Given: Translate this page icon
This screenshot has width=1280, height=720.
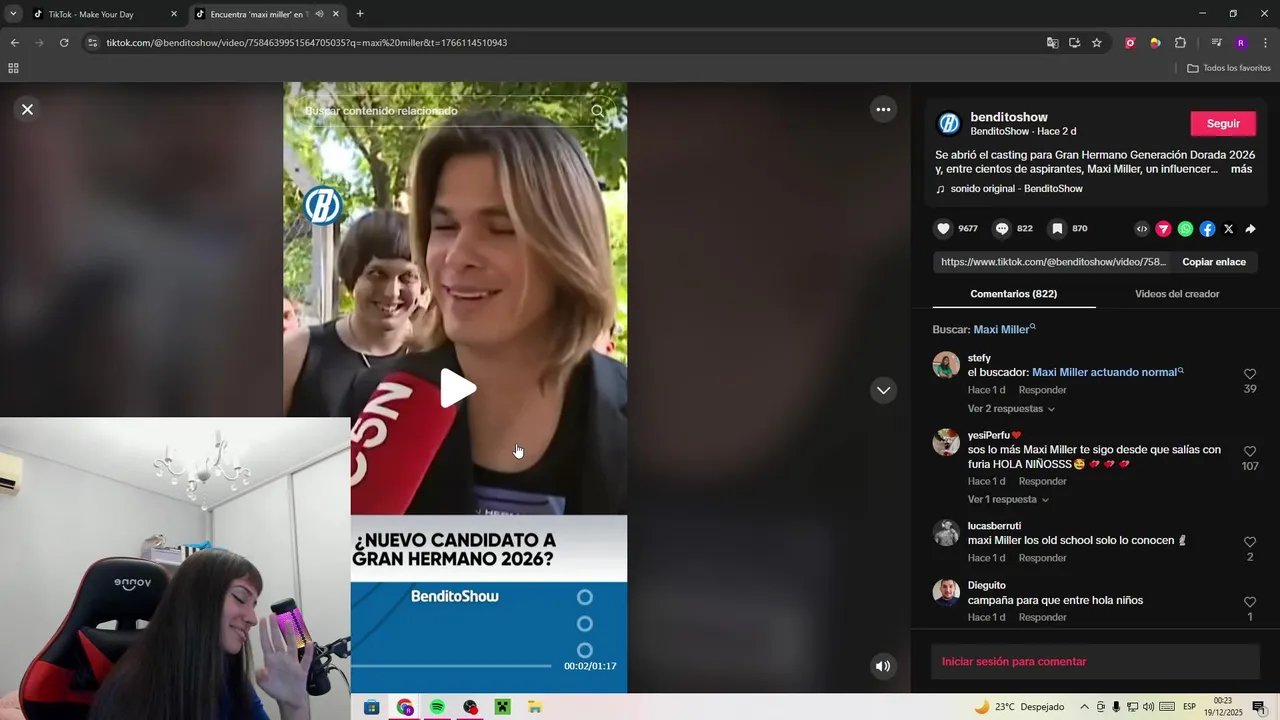Looking at the screenshot, I should (x=1052, y=43).
